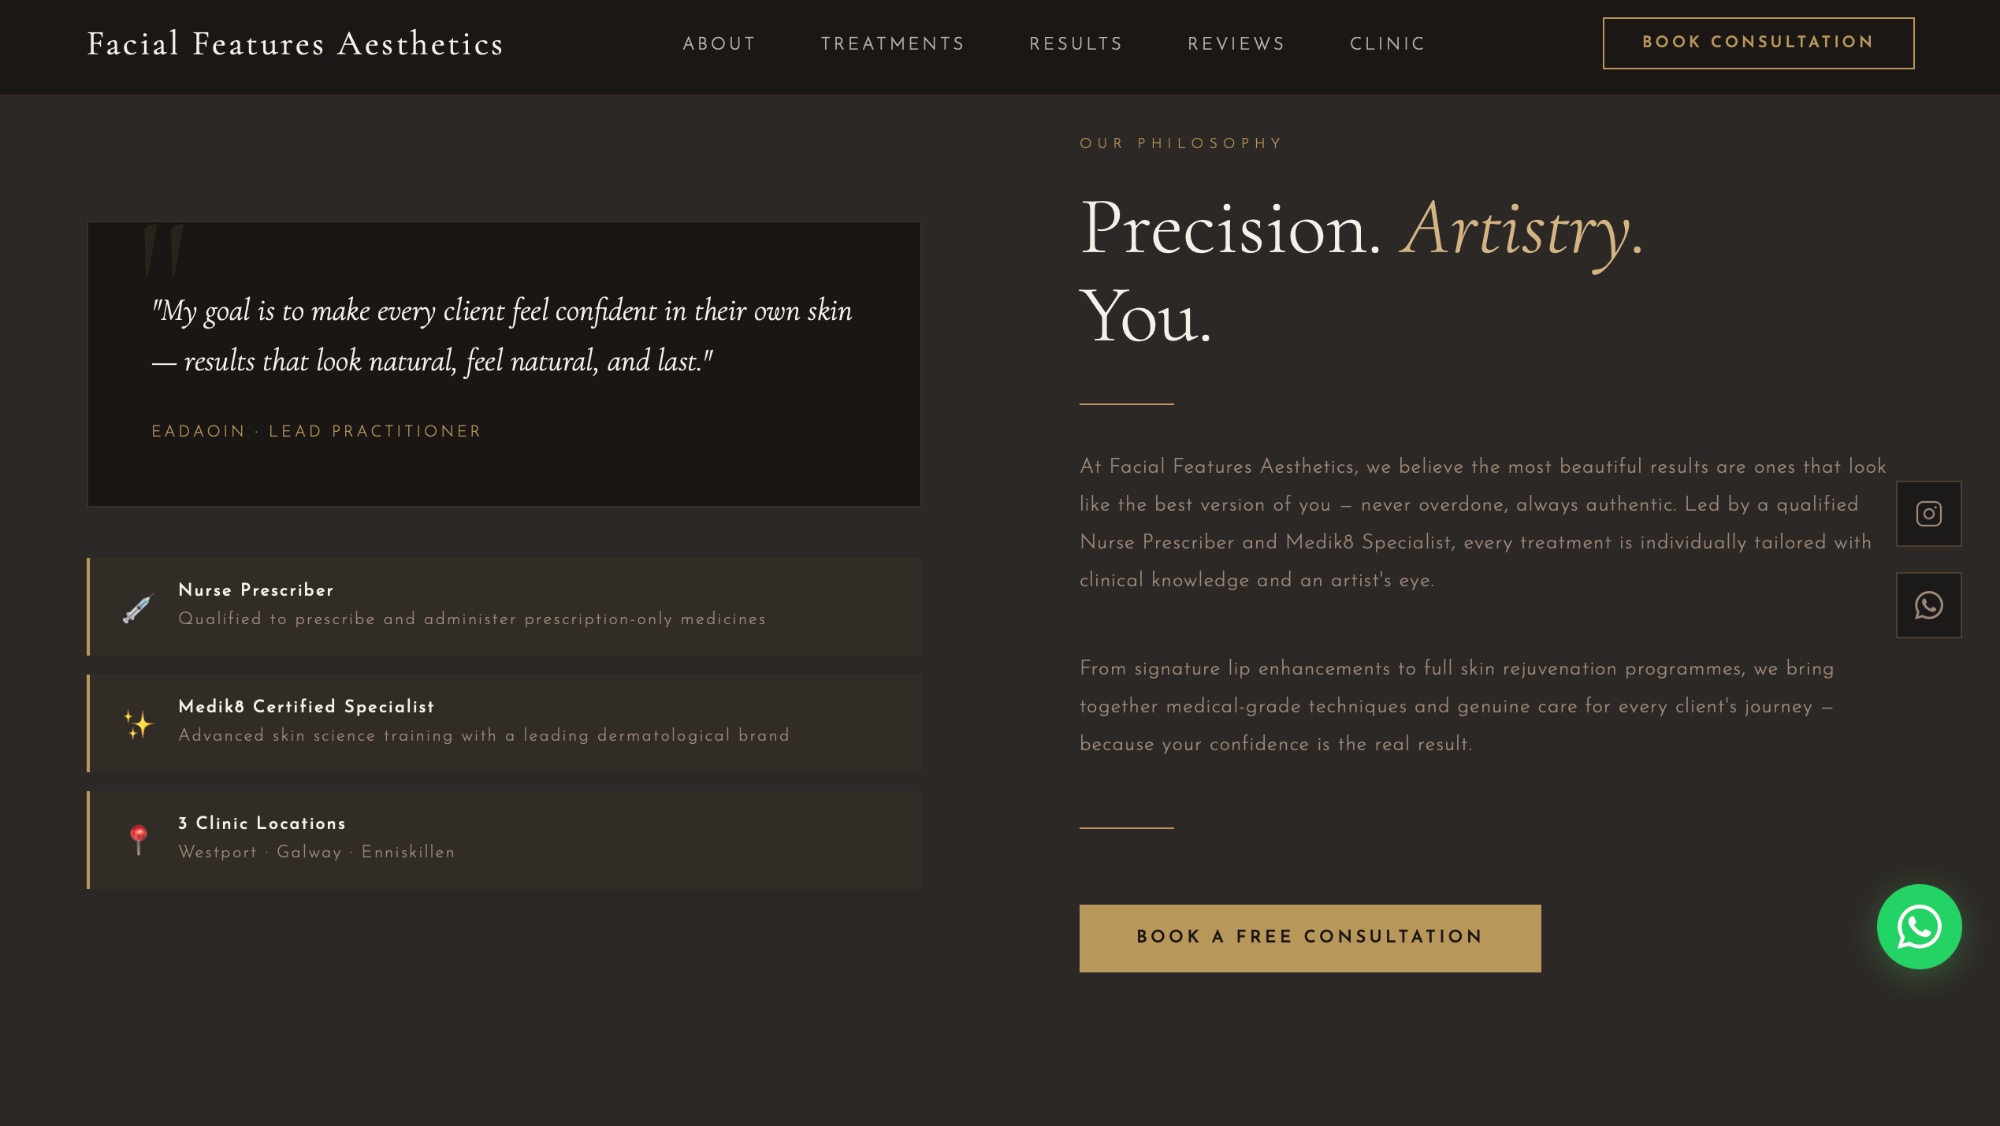Click the syringe icon on Nurse Prescriber card

pos(135,607)
